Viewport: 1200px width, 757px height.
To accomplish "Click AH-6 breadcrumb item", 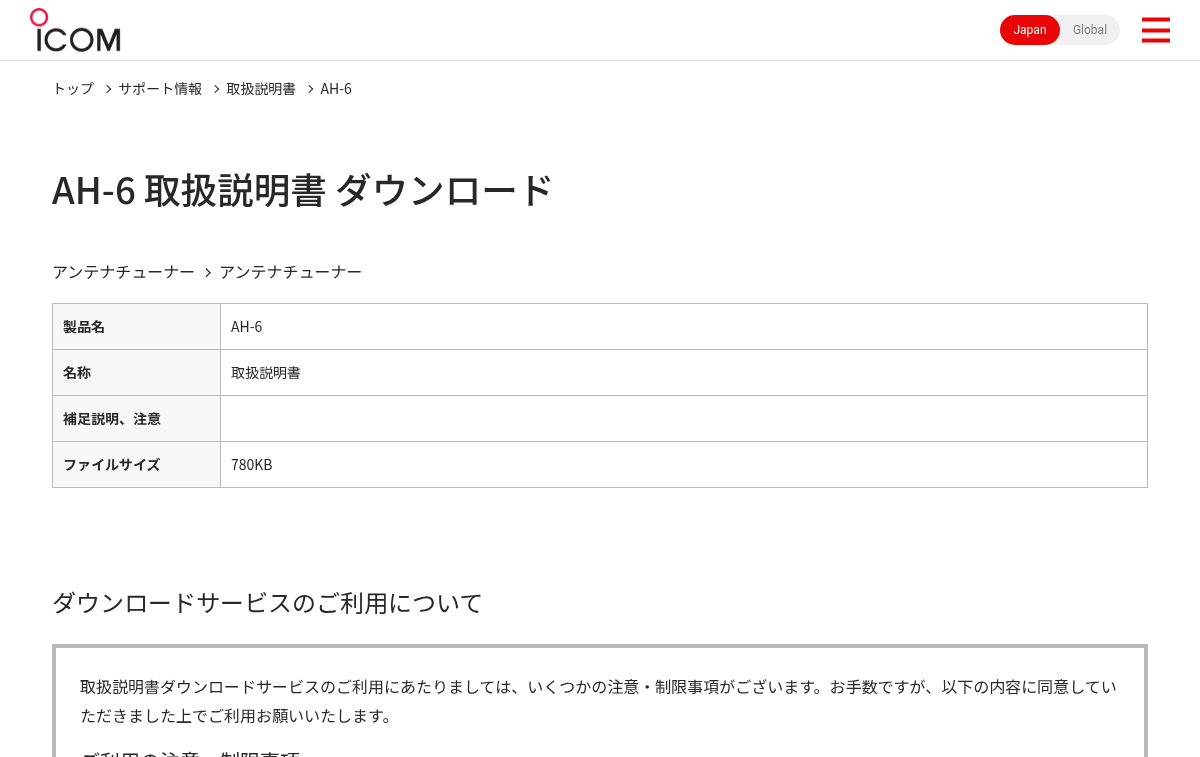I will pos(336,88).
